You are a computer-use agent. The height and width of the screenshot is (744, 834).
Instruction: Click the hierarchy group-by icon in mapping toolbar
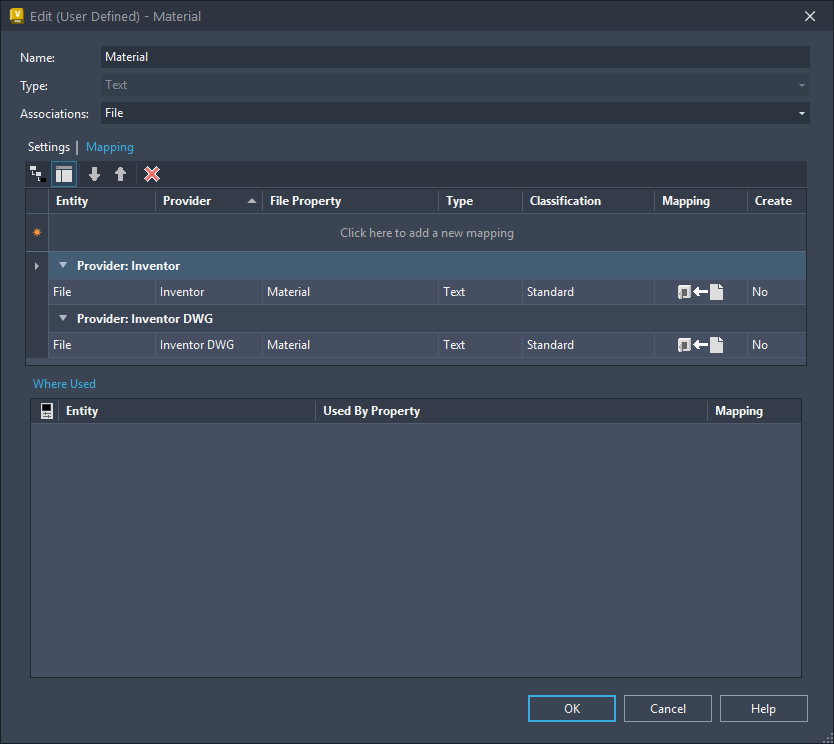[37, 174]
